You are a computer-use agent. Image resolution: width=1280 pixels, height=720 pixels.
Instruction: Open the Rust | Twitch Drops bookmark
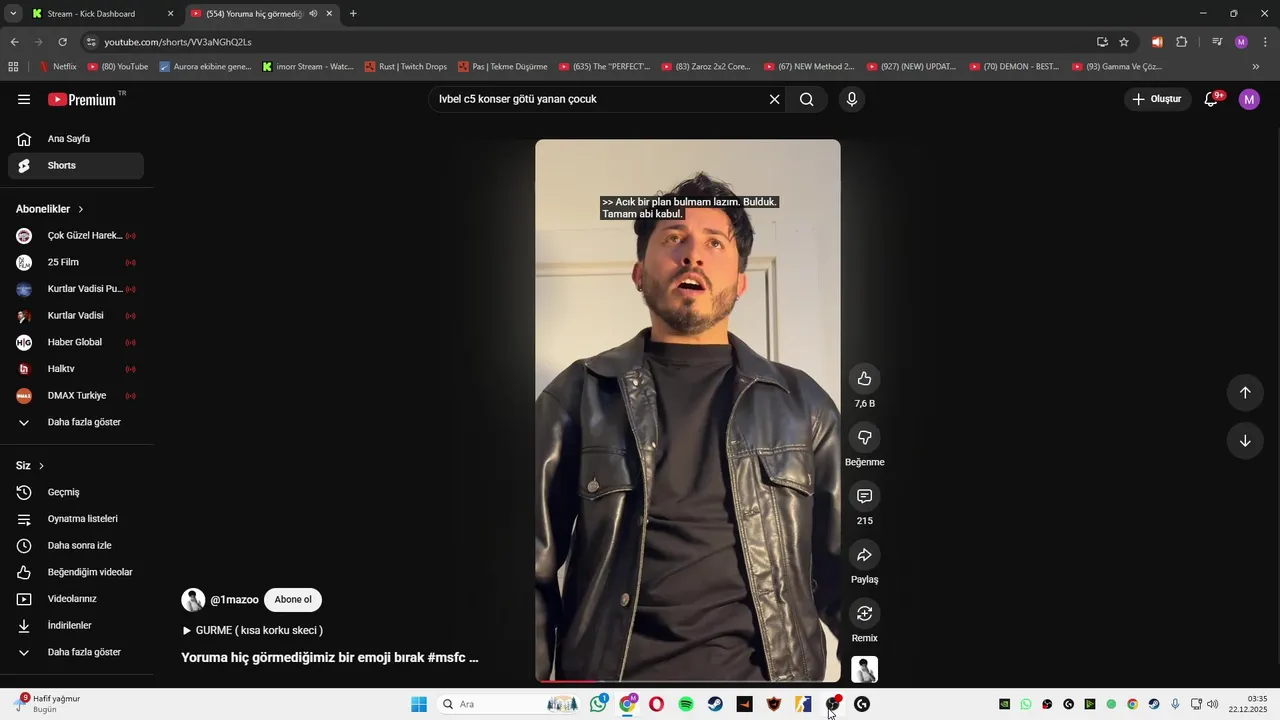point(406,67)
